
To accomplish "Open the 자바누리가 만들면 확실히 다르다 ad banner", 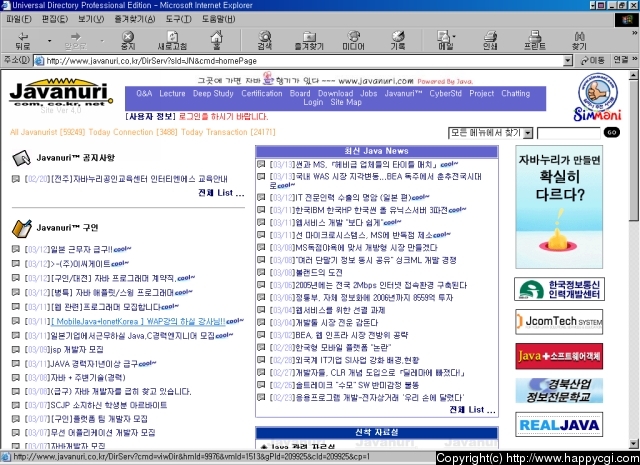I will (559, 207).
